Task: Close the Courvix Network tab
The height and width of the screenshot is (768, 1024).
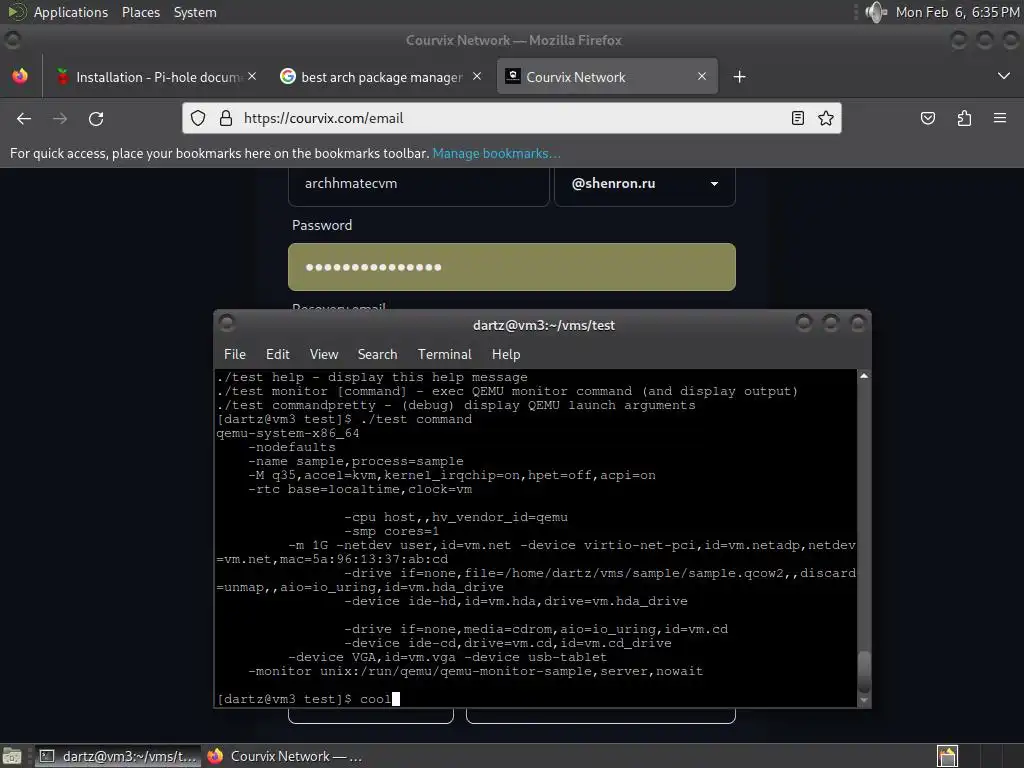Action: pyautogui.click(x=702, y=76)
